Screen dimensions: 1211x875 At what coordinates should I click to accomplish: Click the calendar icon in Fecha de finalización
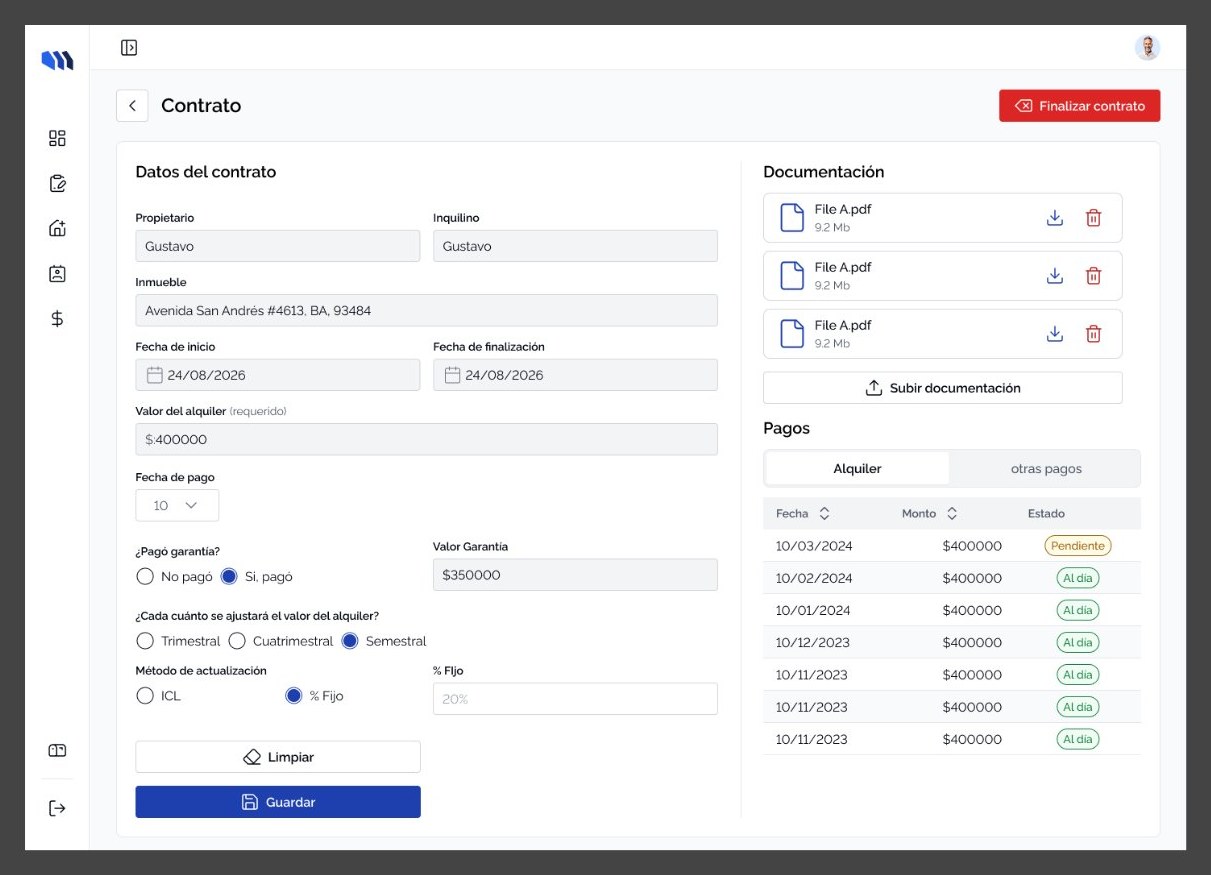452,375
